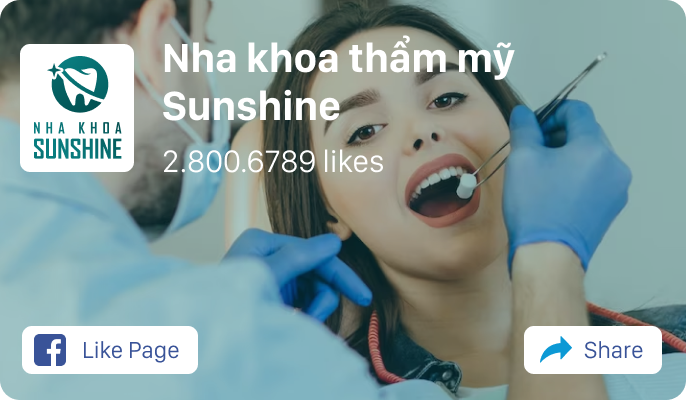Click the 'Like Page' text label

(x=131, y=351)
